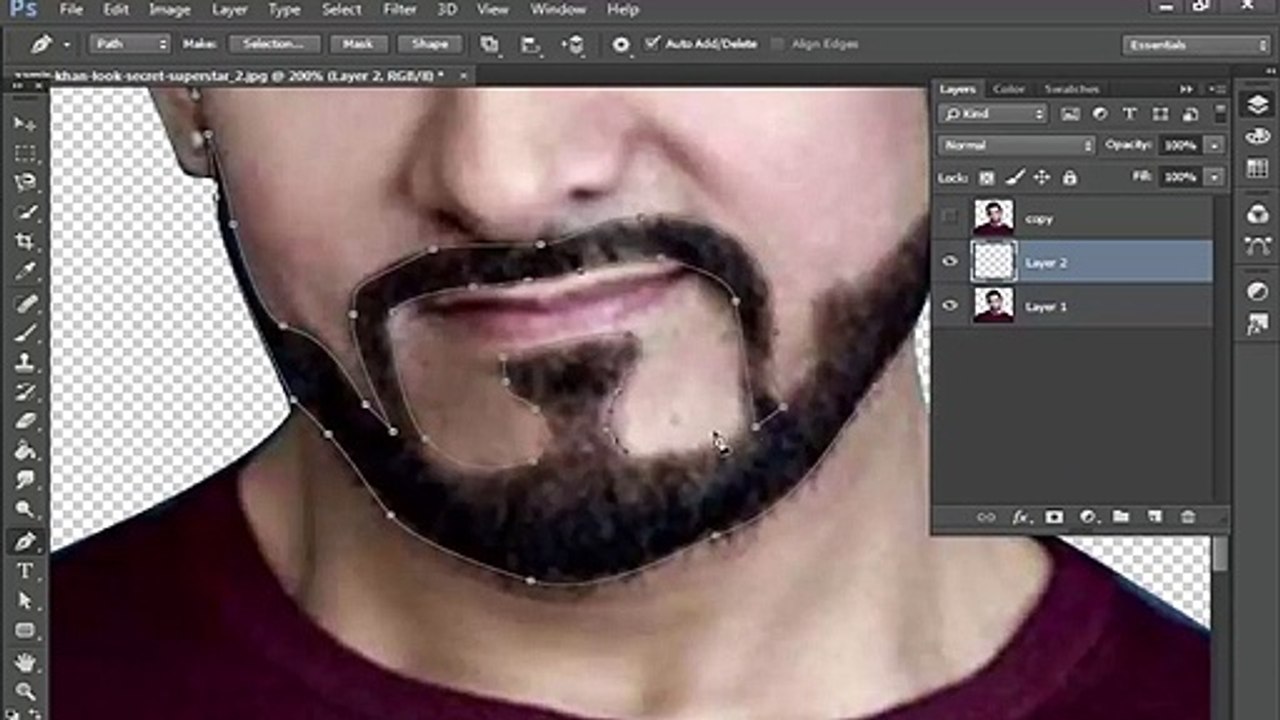The image size is (1280, 720).
Task: Add a layer mask icon
Action: pos(1054,517)
